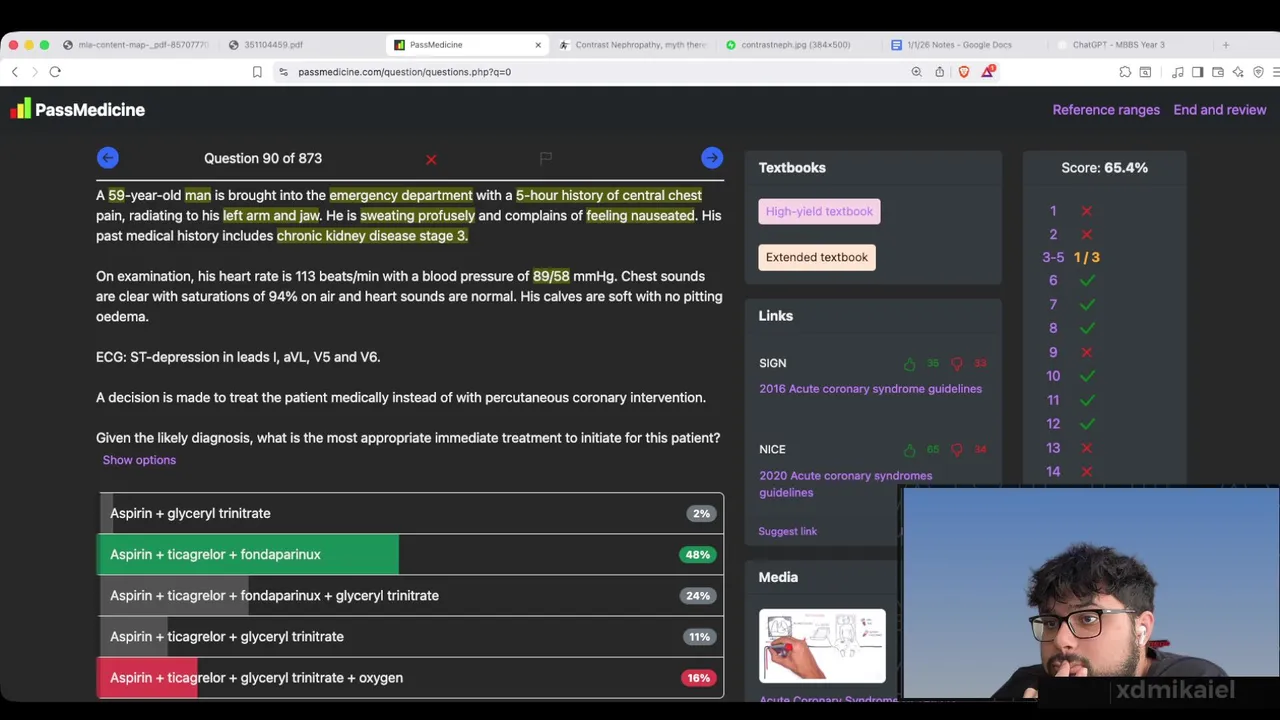Image resolution: width=1280 pixels, height=720 pixels.
Task: Open the browser hamburger menu
Action: coord(1276,72)
